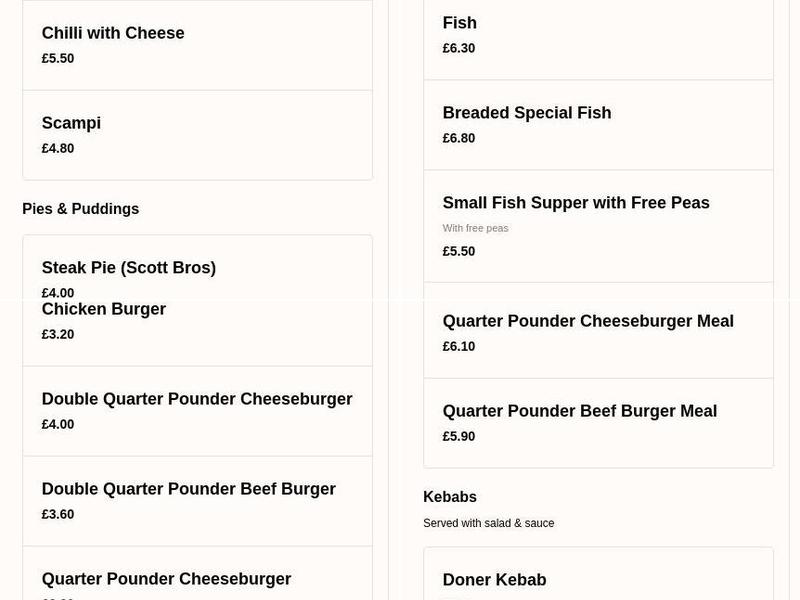Open Quarter Pounder Cheeseburger Meal card
This screenshot has width=800, height=600.
pyautogui.click(x=588, y=321)
